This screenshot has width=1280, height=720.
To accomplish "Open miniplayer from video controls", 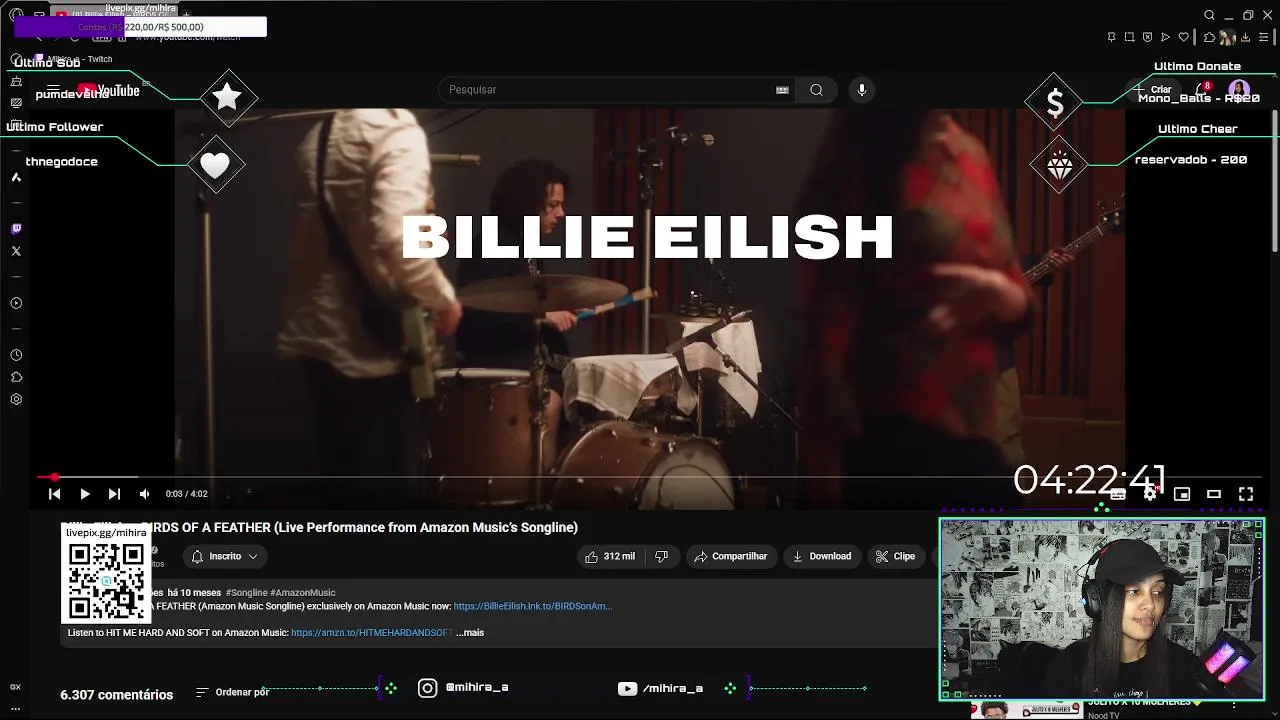I will pos(1182,494).
